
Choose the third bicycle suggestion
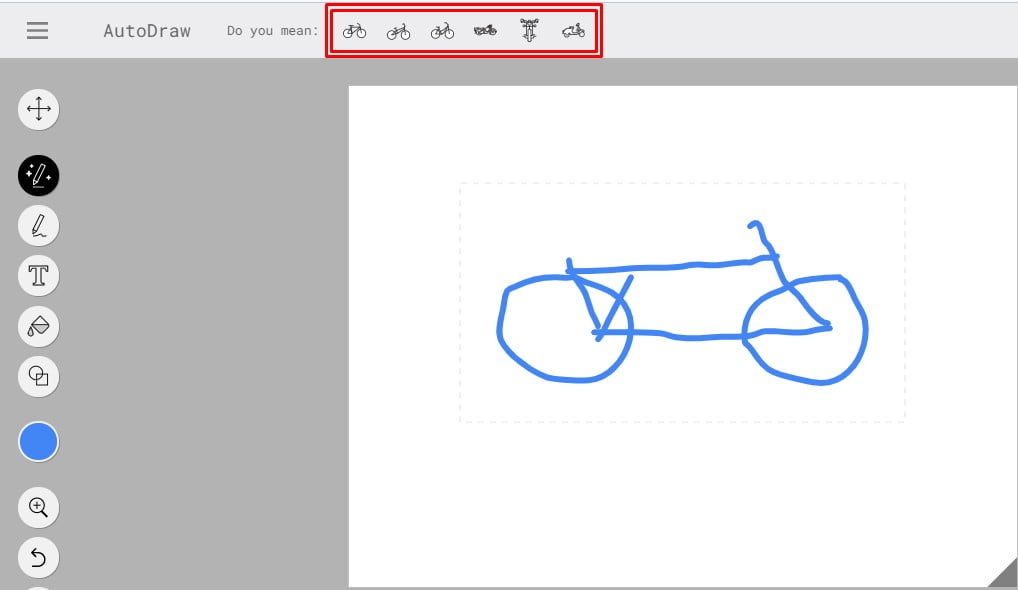pyautogui.click(x=442, y=31)
